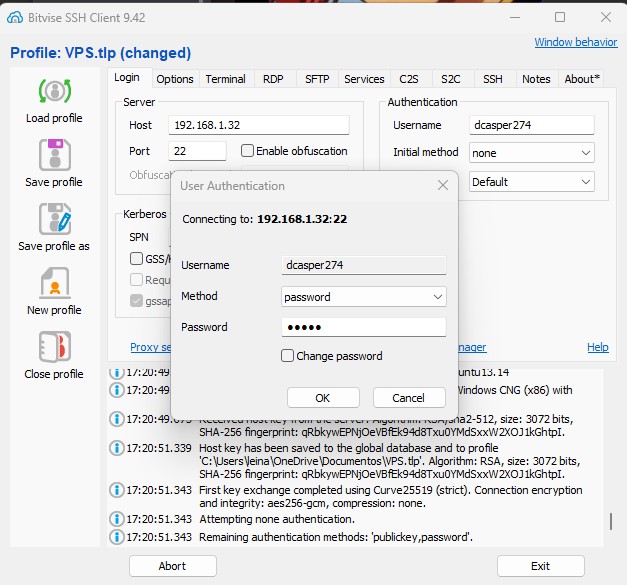This screenshot has height=585, width=627.
Task: Open the dropdown showing Default
Action: [x=531, y=182]
